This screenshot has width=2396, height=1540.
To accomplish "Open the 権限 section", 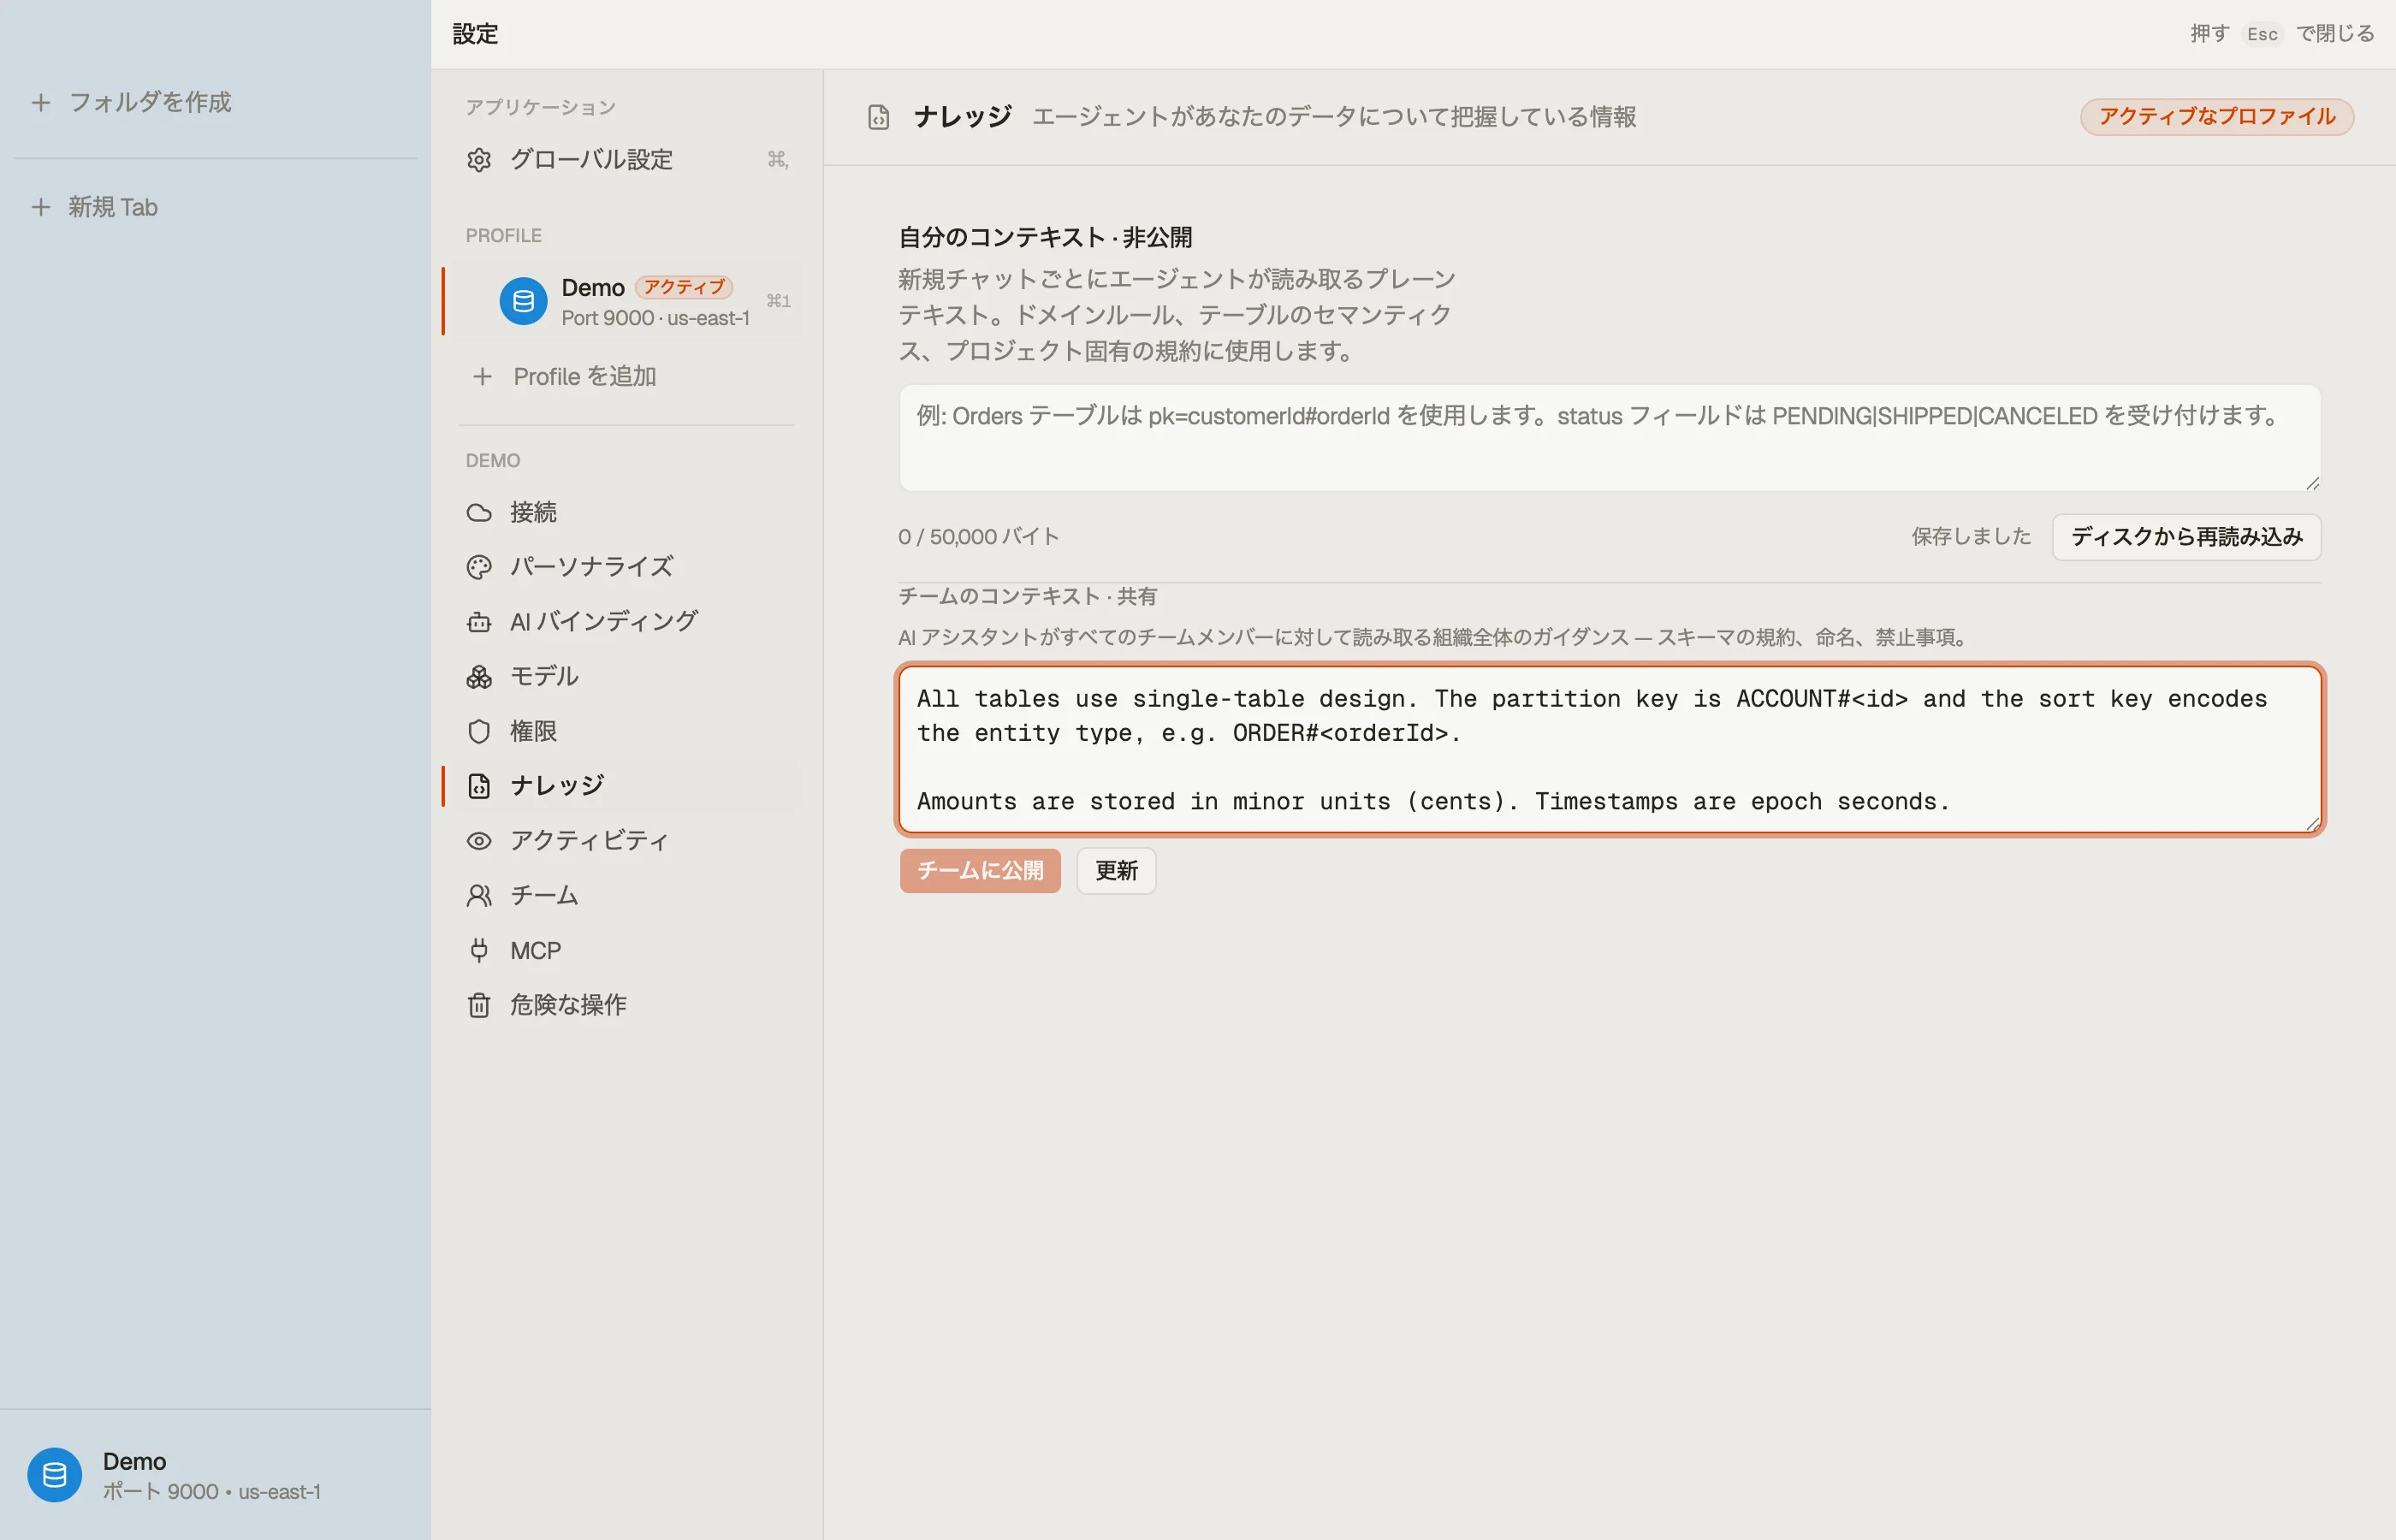I will 626,732.
